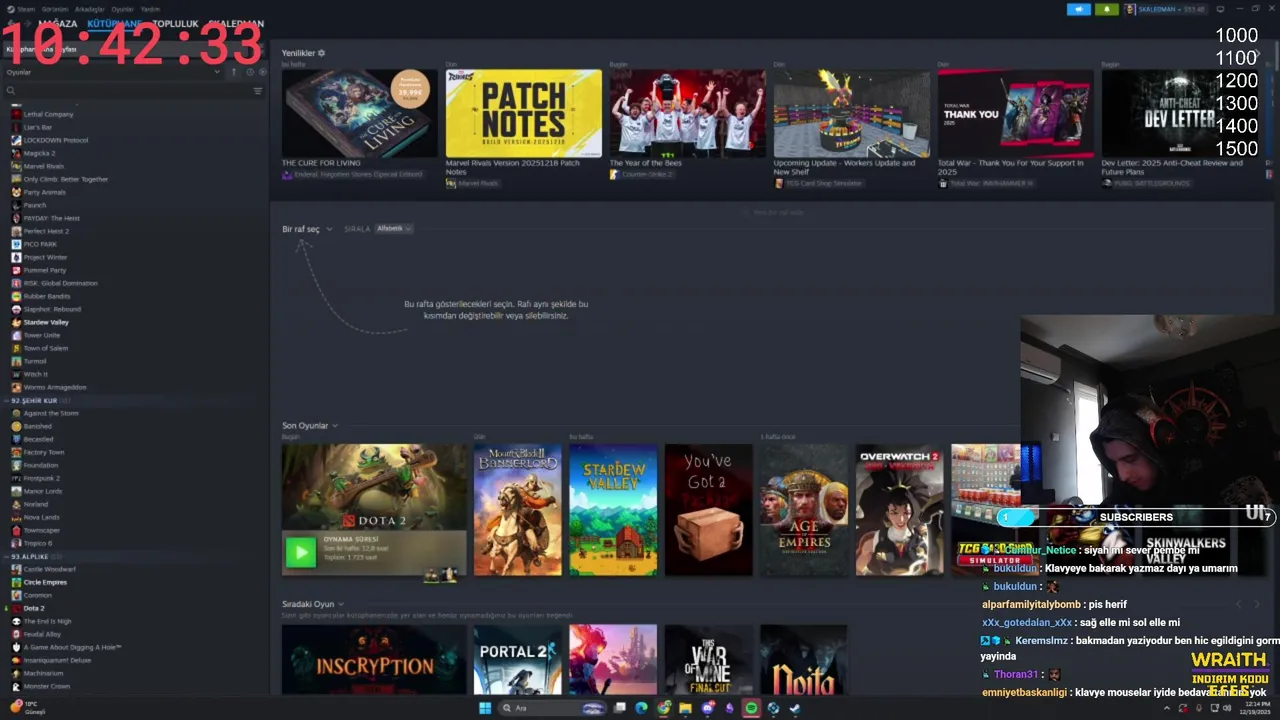Click the Lethal Company icon in the list
The height and width of the screenshot is (720, 1280).
[16, 114]
